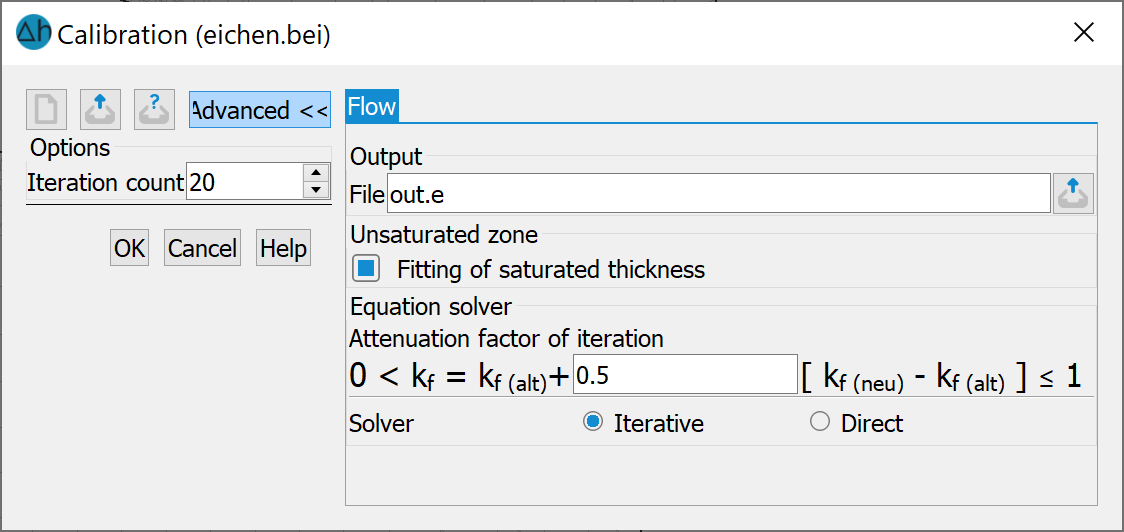Confirm with the OK button
The image size is (1124, 532).
tap(130, 248)
